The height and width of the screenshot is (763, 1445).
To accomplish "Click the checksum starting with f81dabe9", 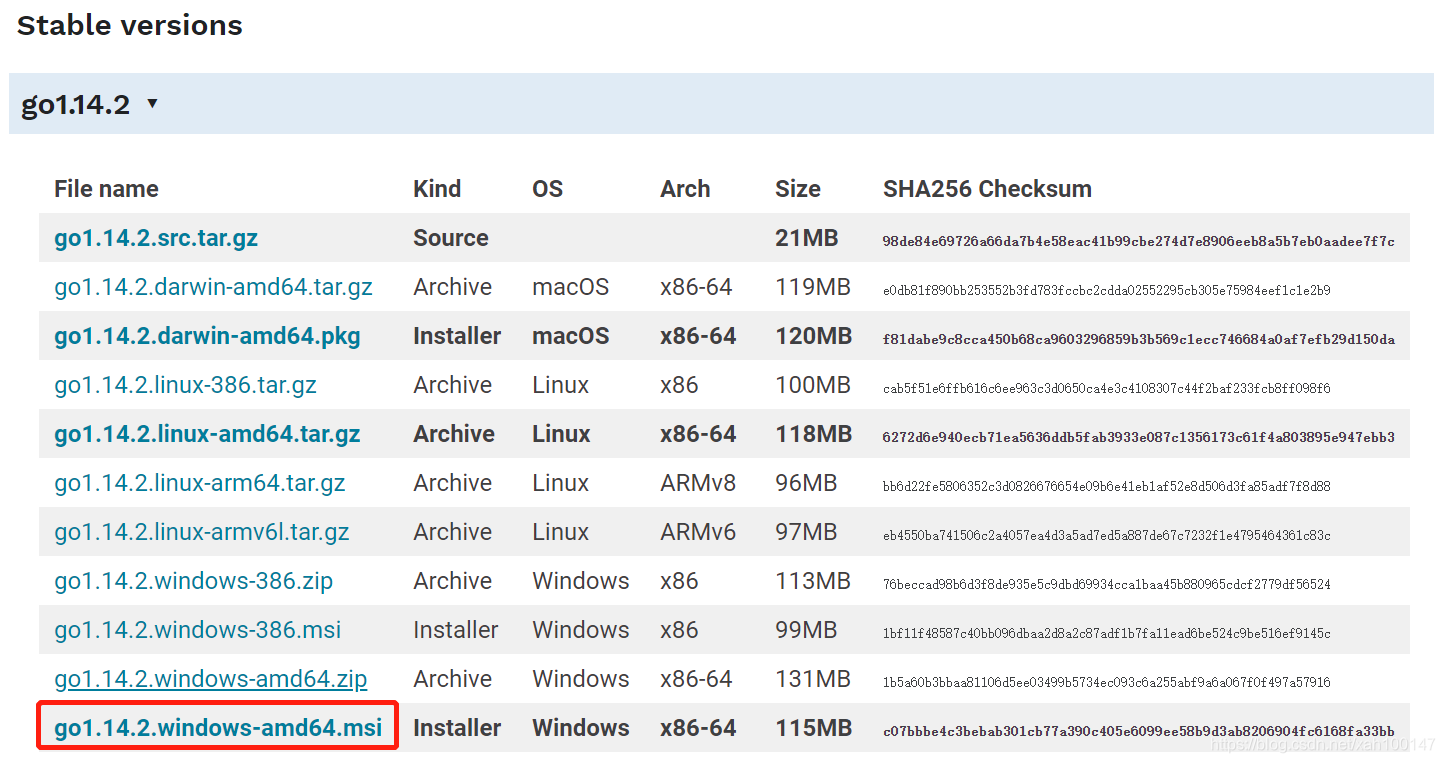I will (1139, 340).
